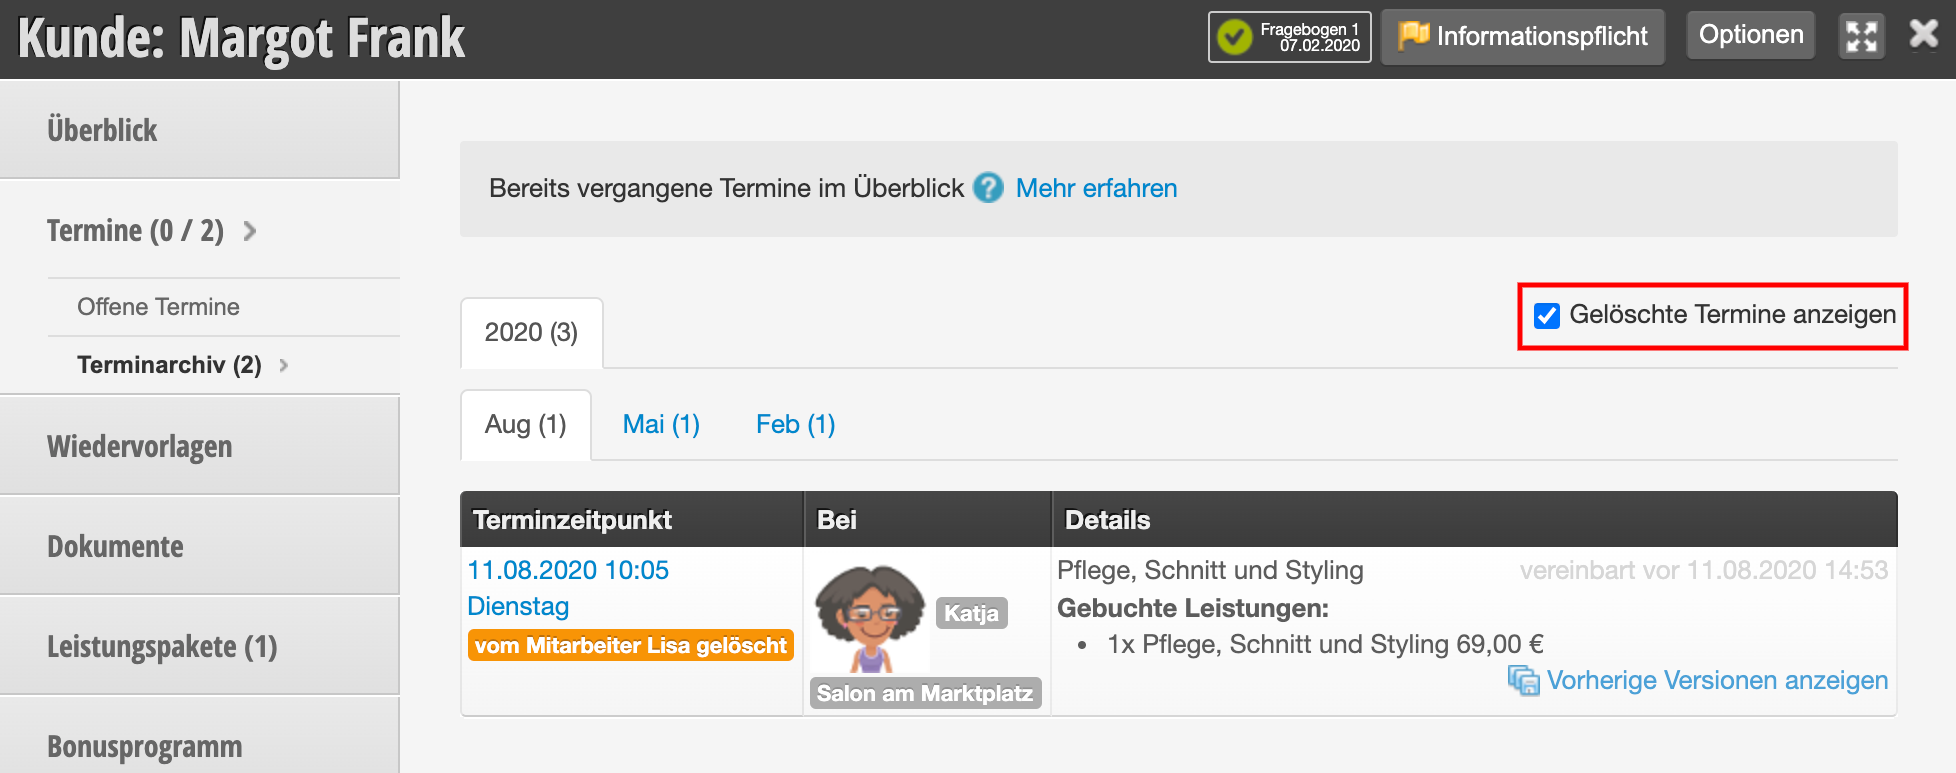Open the Mehr erfahren link
1956x773 pixels.
click(1096, 188)
